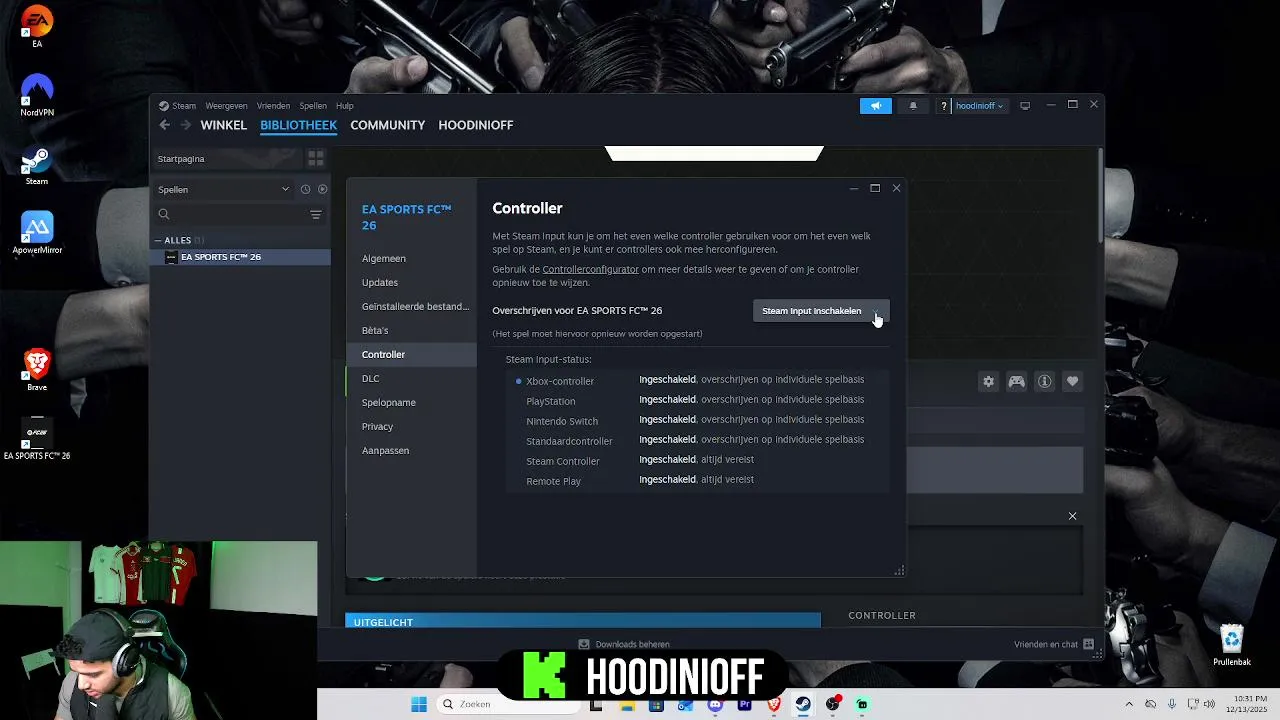Click the Steam back arrow

click(165, 125)
